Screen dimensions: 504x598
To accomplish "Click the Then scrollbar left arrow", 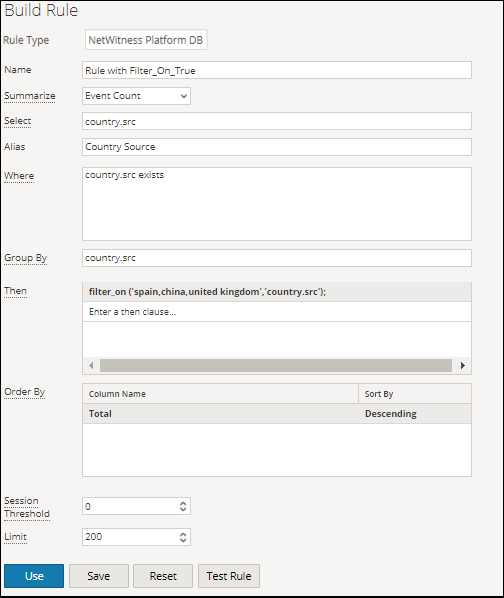I will click(x=91, y=365).
